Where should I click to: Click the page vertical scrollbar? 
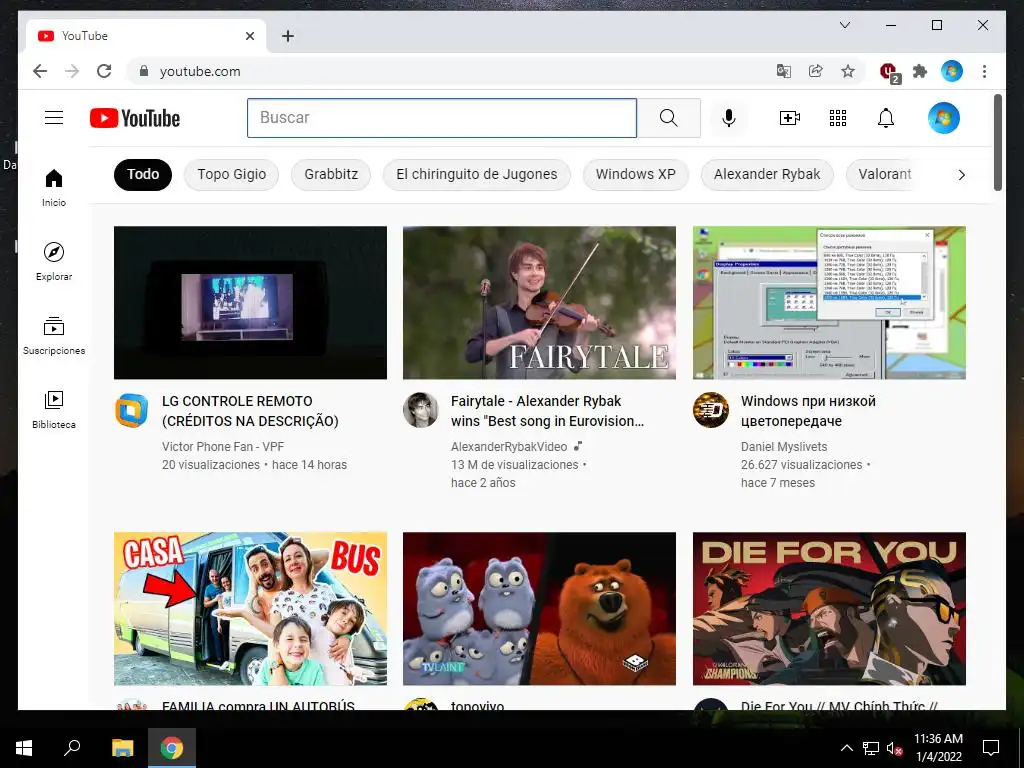pyautogui.click(x=997, y=142)
